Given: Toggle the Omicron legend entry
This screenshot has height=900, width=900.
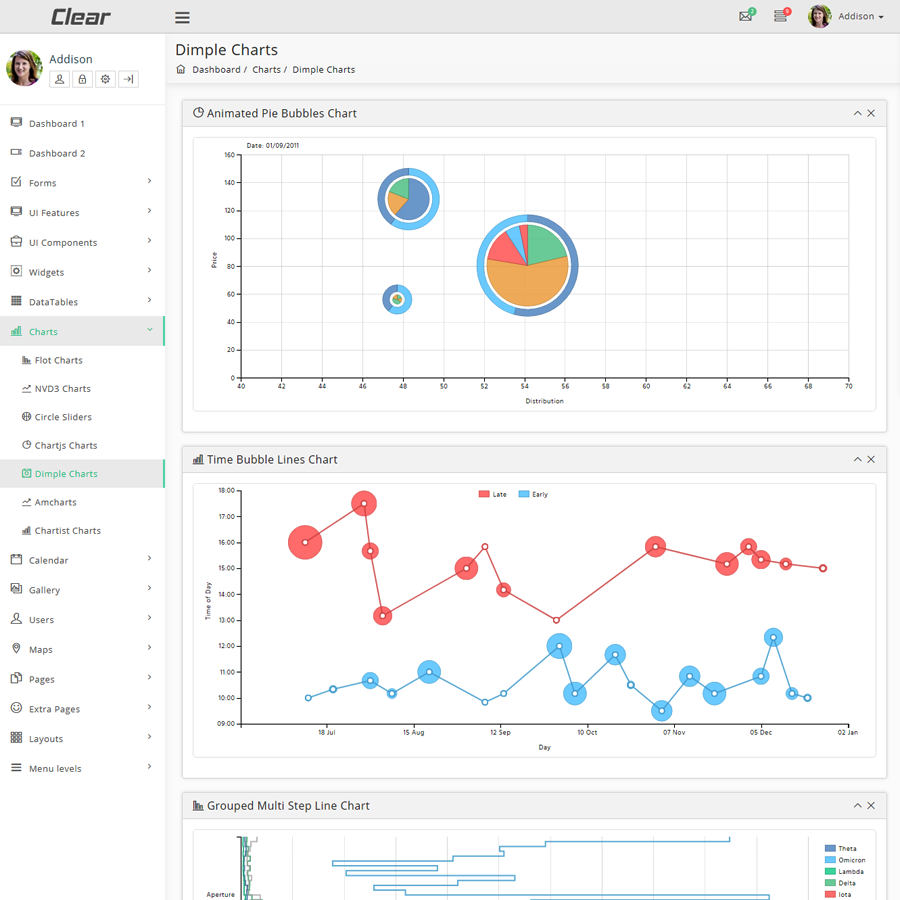Looking at the screenshot, I should 845,860.
